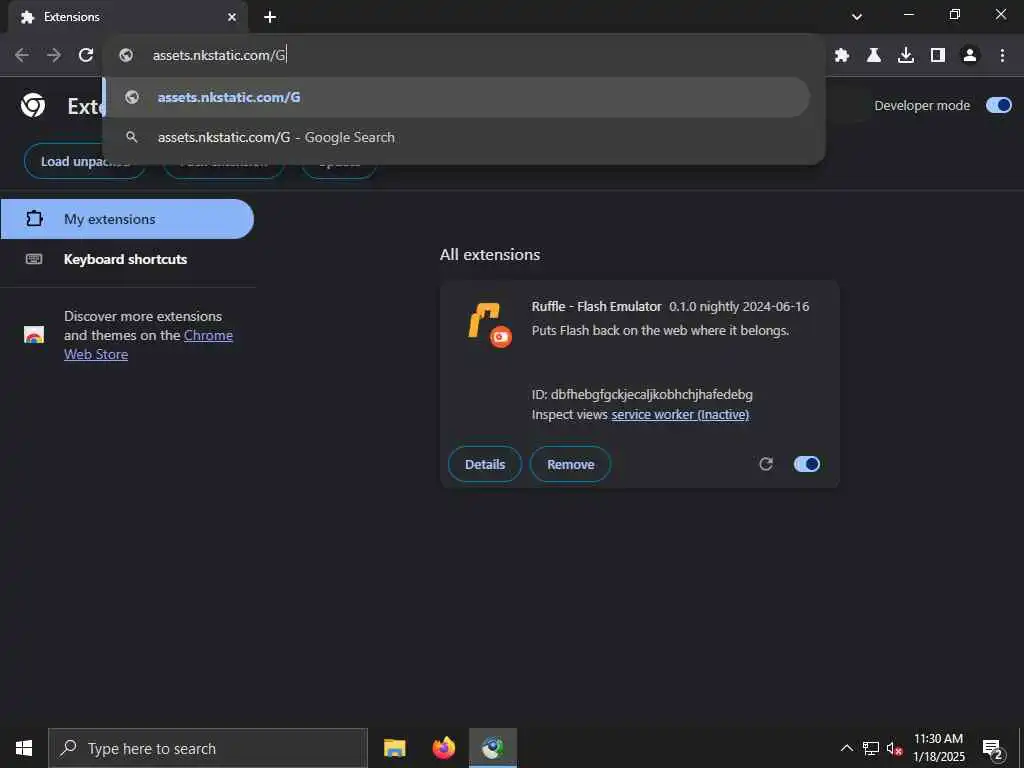Open Chrome three-dot menu
The image size is (1024, 768).
pos(1002,56)
